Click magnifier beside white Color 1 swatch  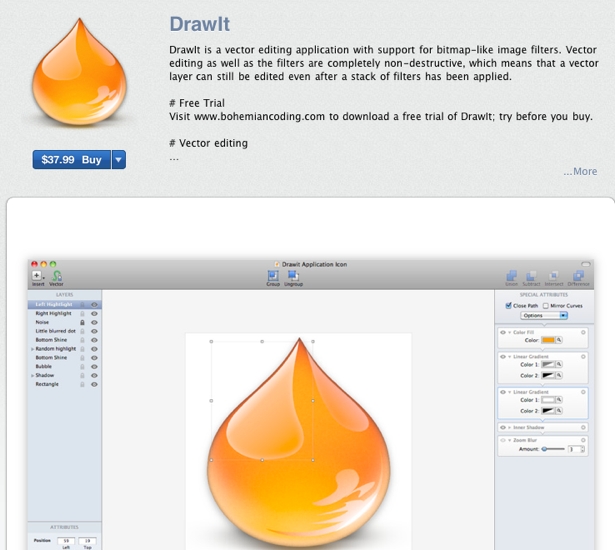click(559, 400)
